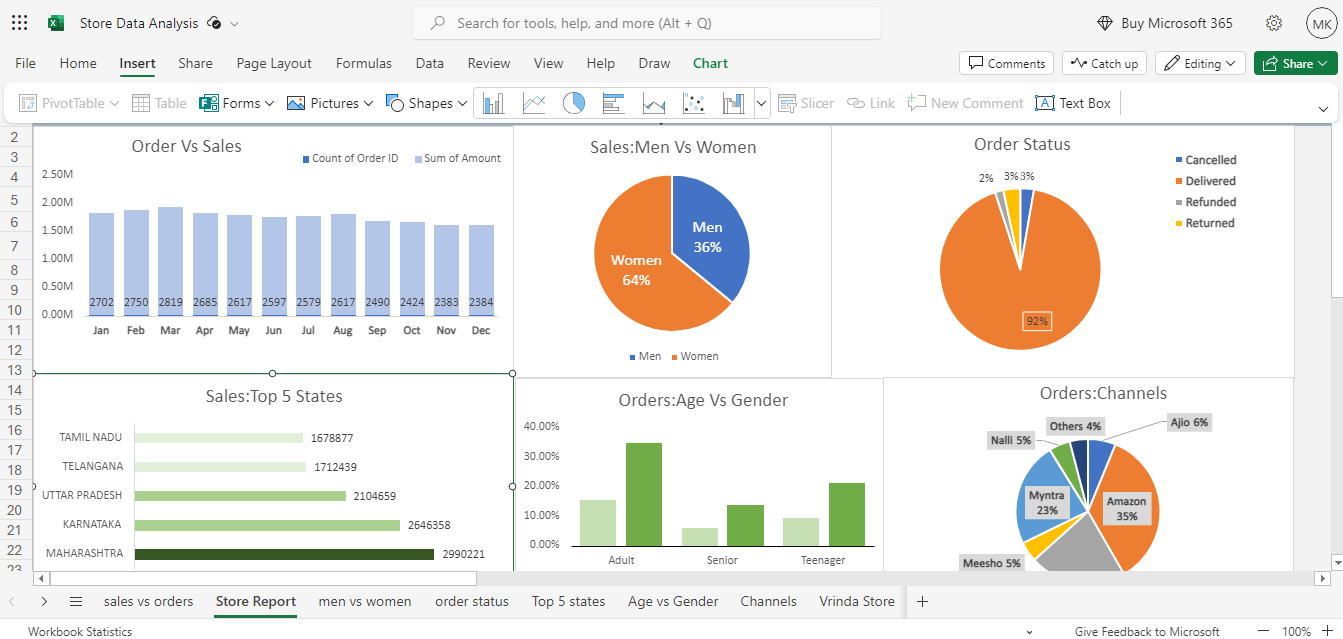Insert a scatter chart from the ribbon
Screen dimensions: 1343x639
694,103
